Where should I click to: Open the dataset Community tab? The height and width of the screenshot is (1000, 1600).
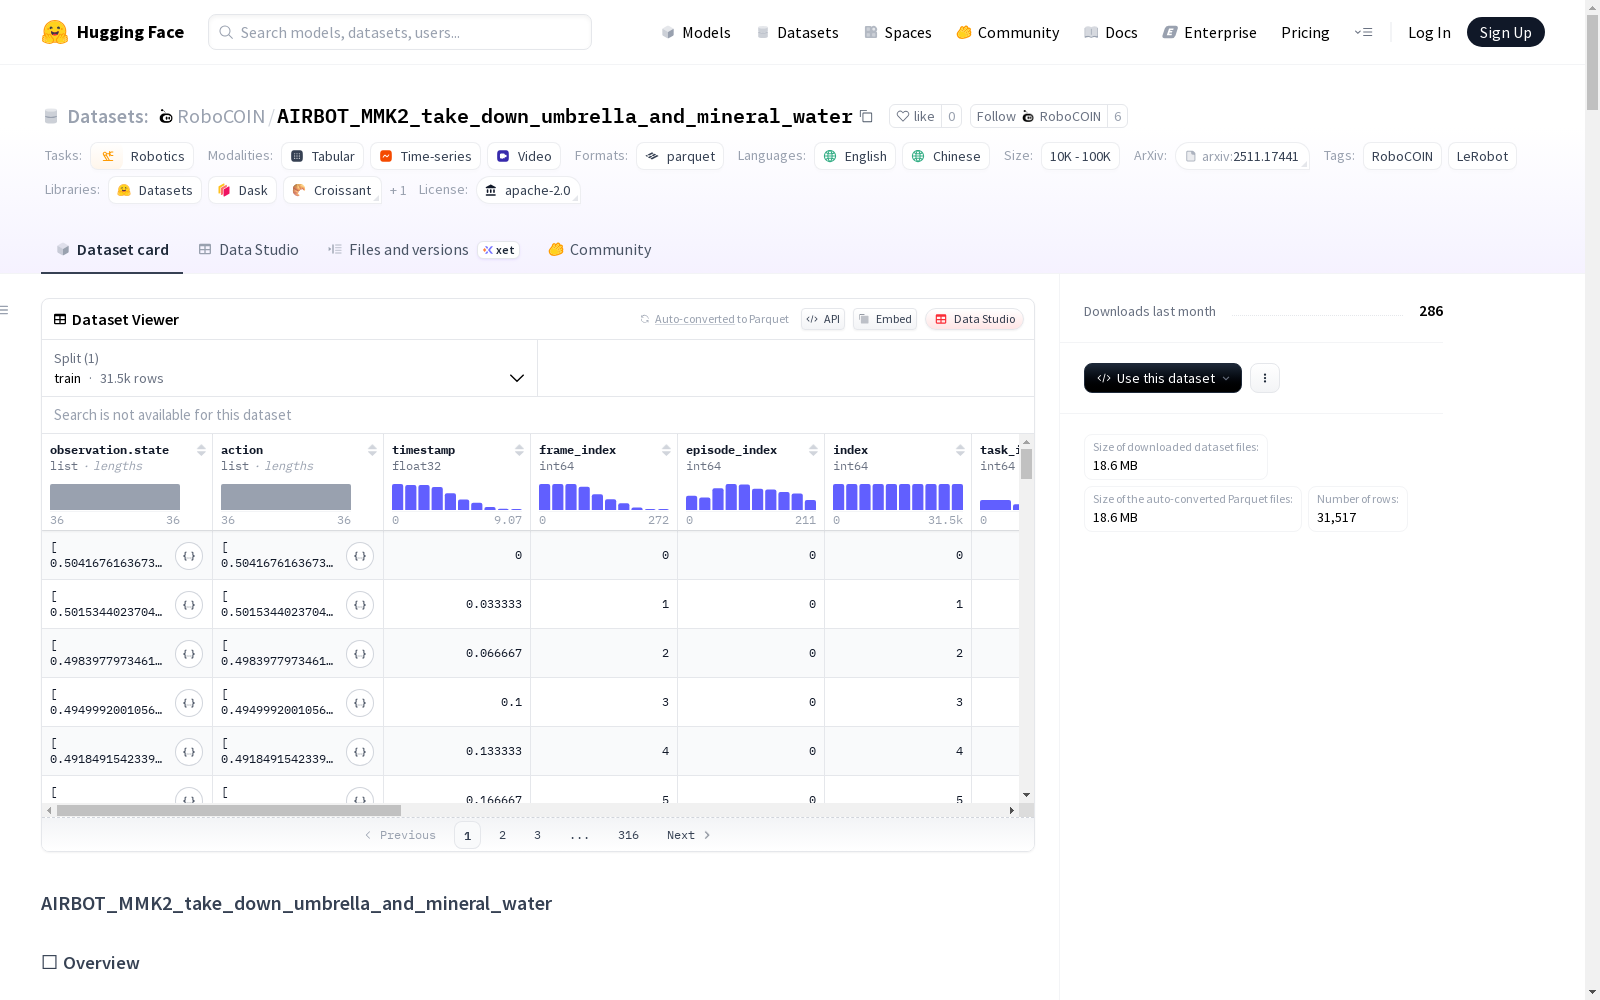click(x=600, y=250)
